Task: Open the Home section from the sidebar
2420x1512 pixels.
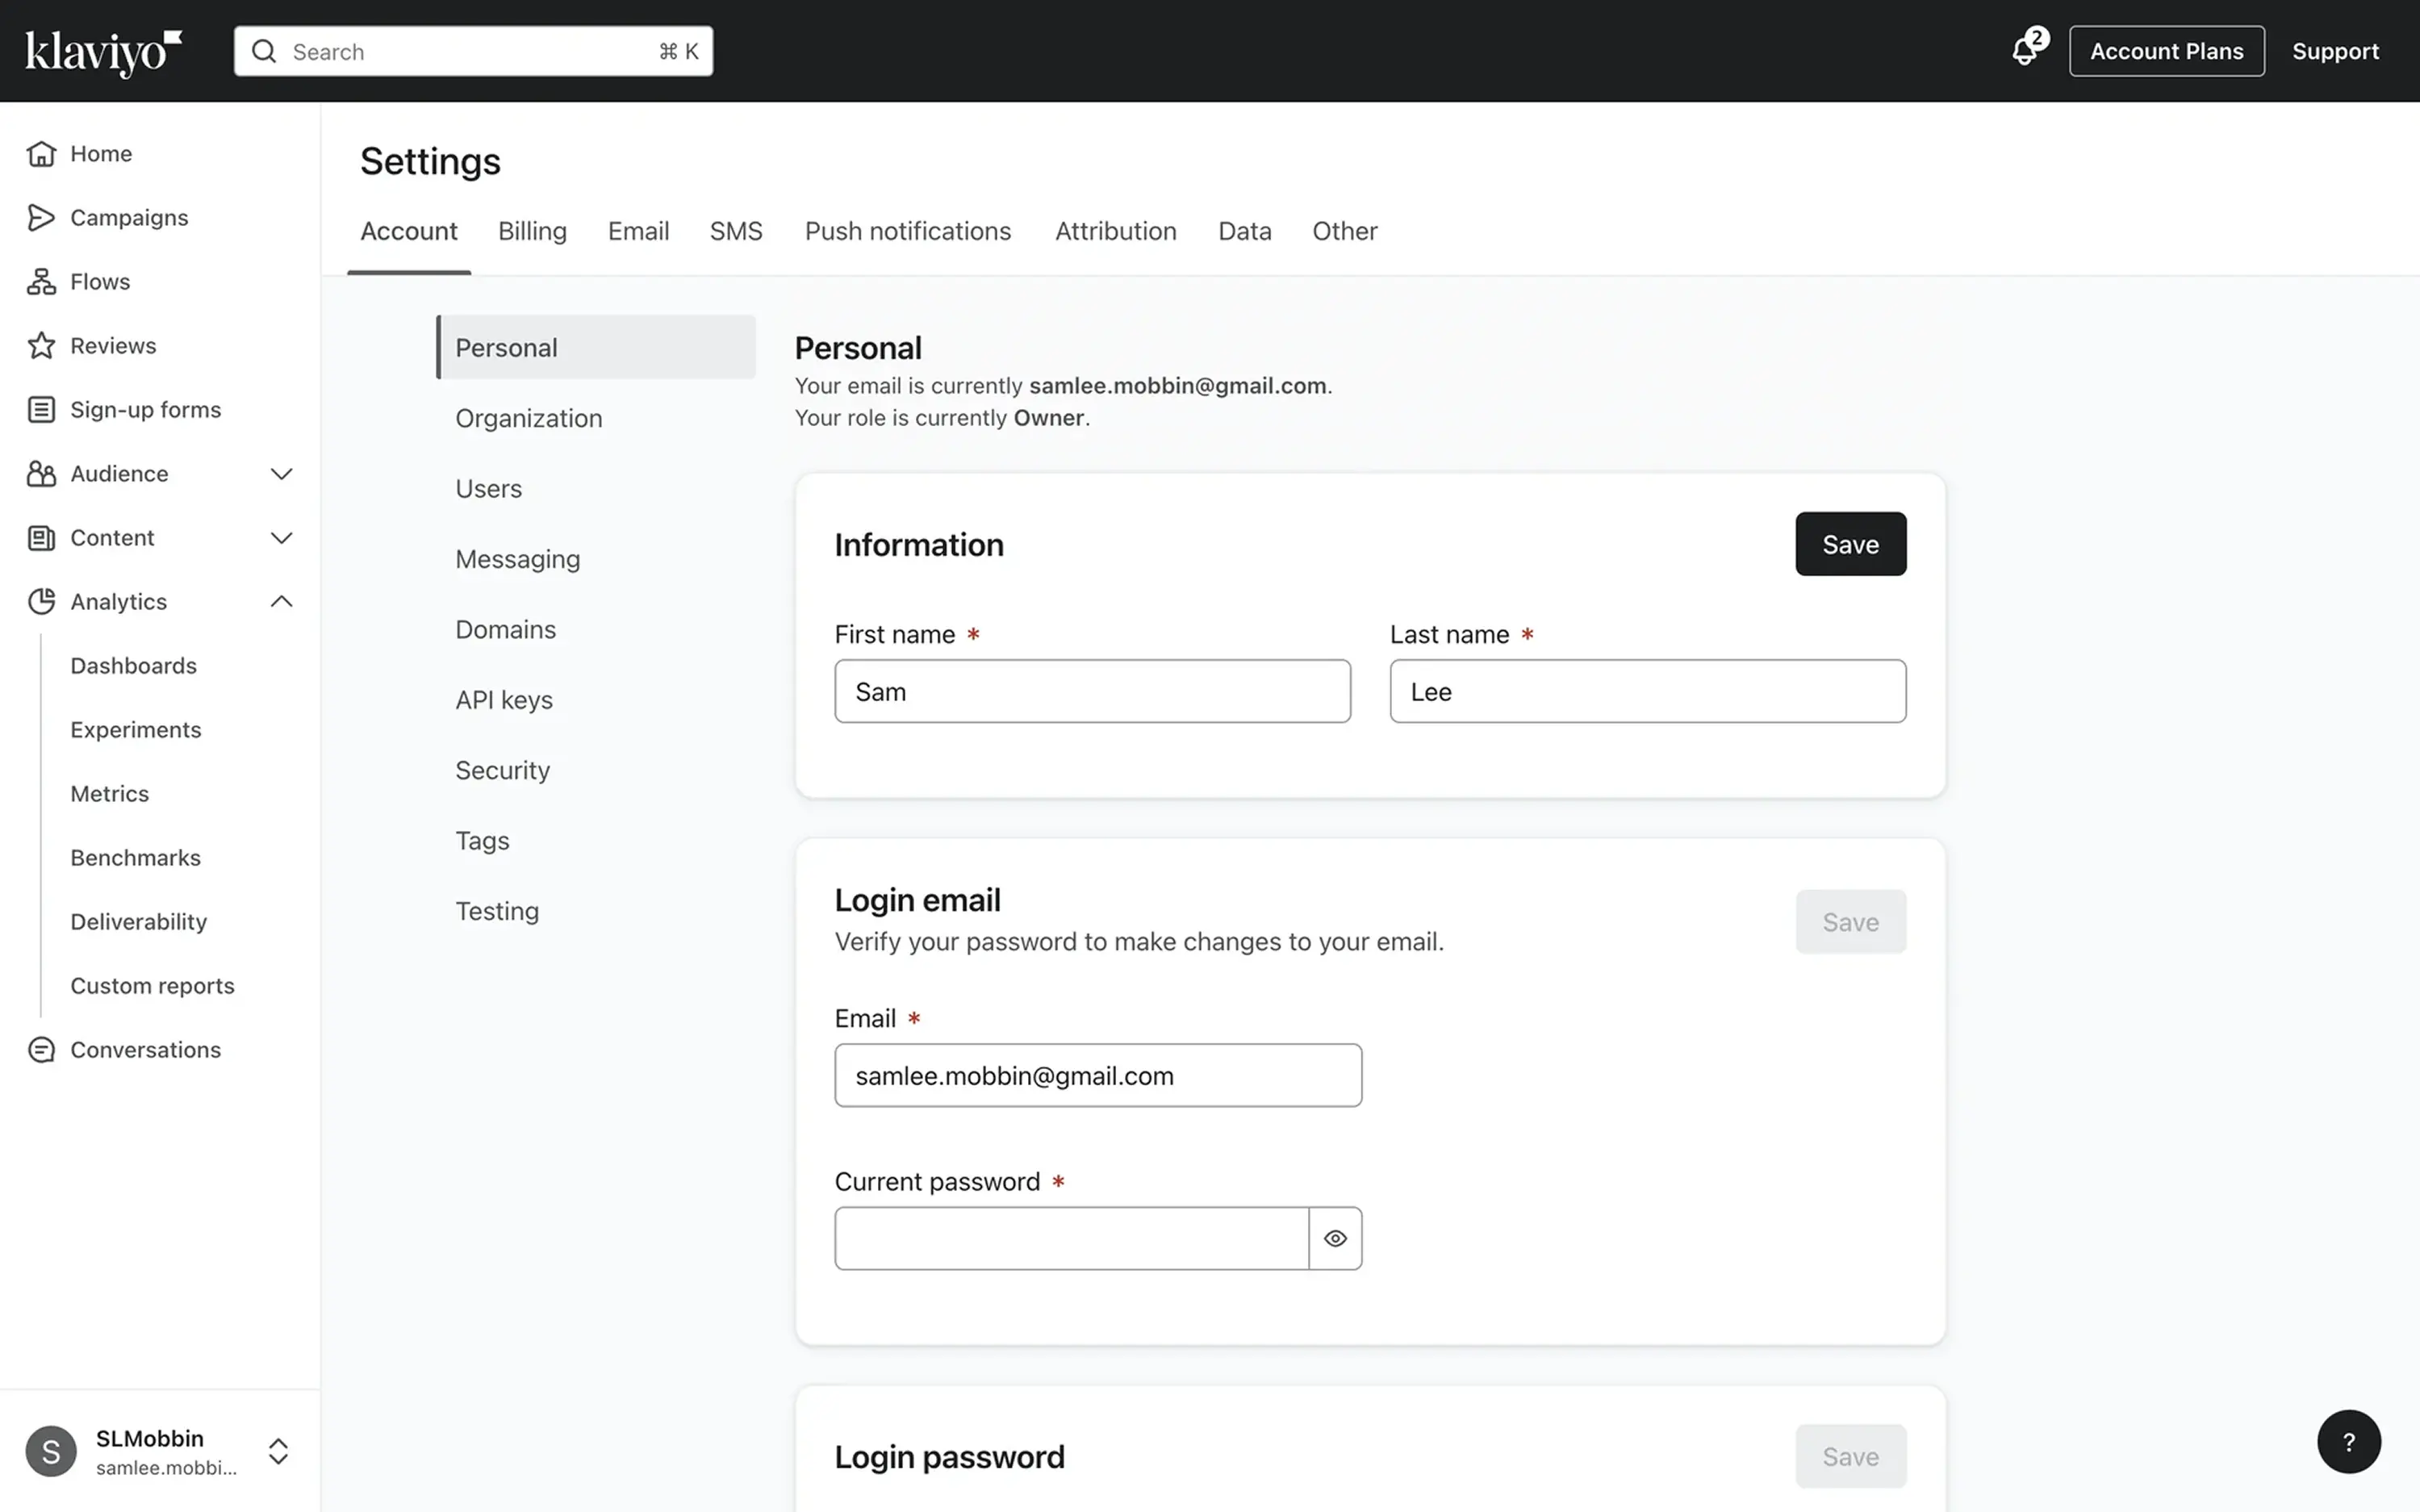Action: pyautogui.click(x=100, y=153)
